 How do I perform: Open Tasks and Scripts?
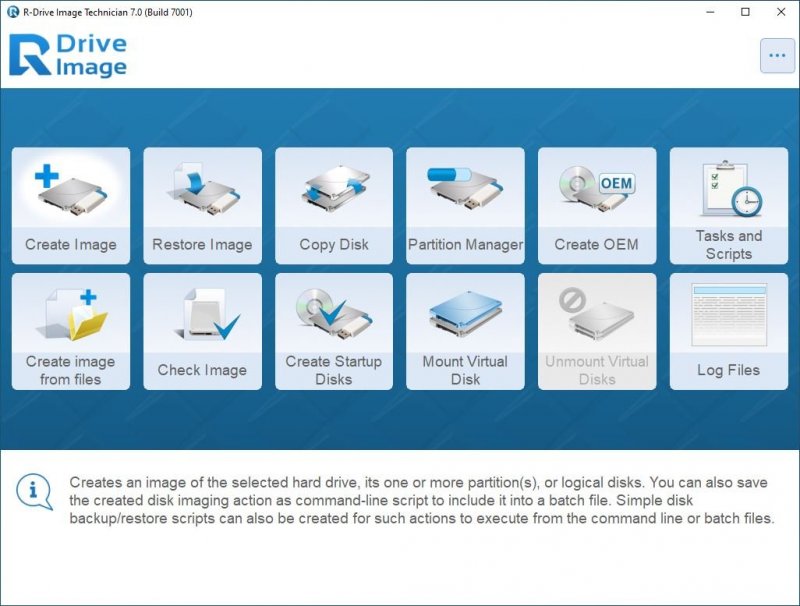[x=729, y=206]
